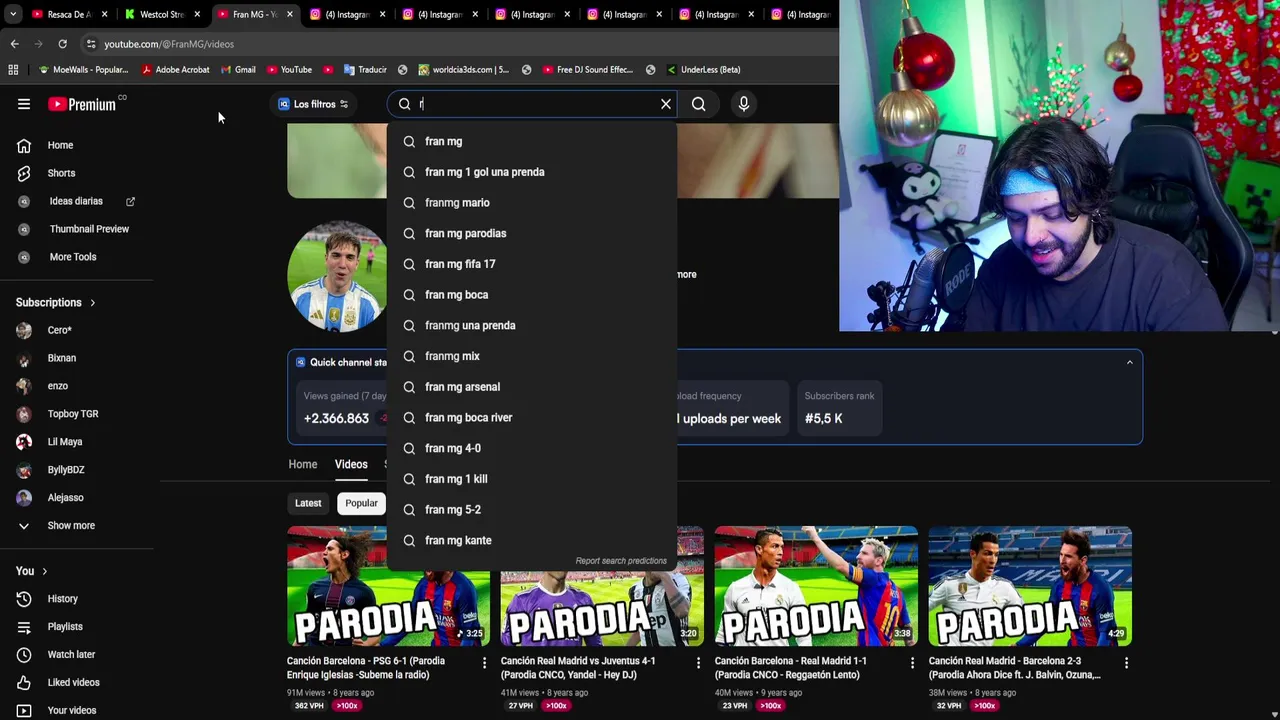Start voice search with the microphone
The image size is (1280, 720).
tap(743, 104)
